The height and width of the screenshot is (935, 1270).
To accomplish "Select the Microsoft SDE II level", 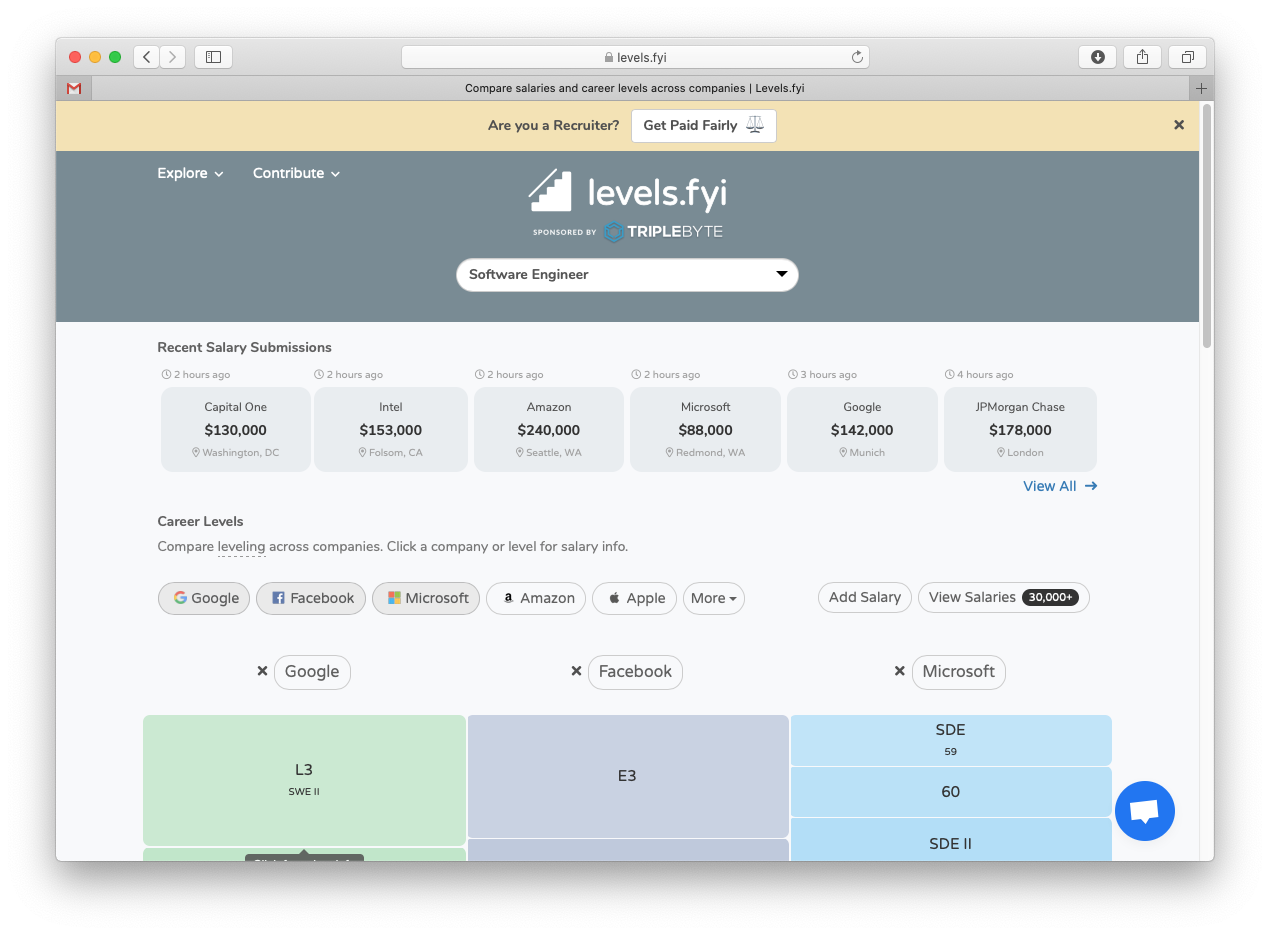I will tap(951, 840).
